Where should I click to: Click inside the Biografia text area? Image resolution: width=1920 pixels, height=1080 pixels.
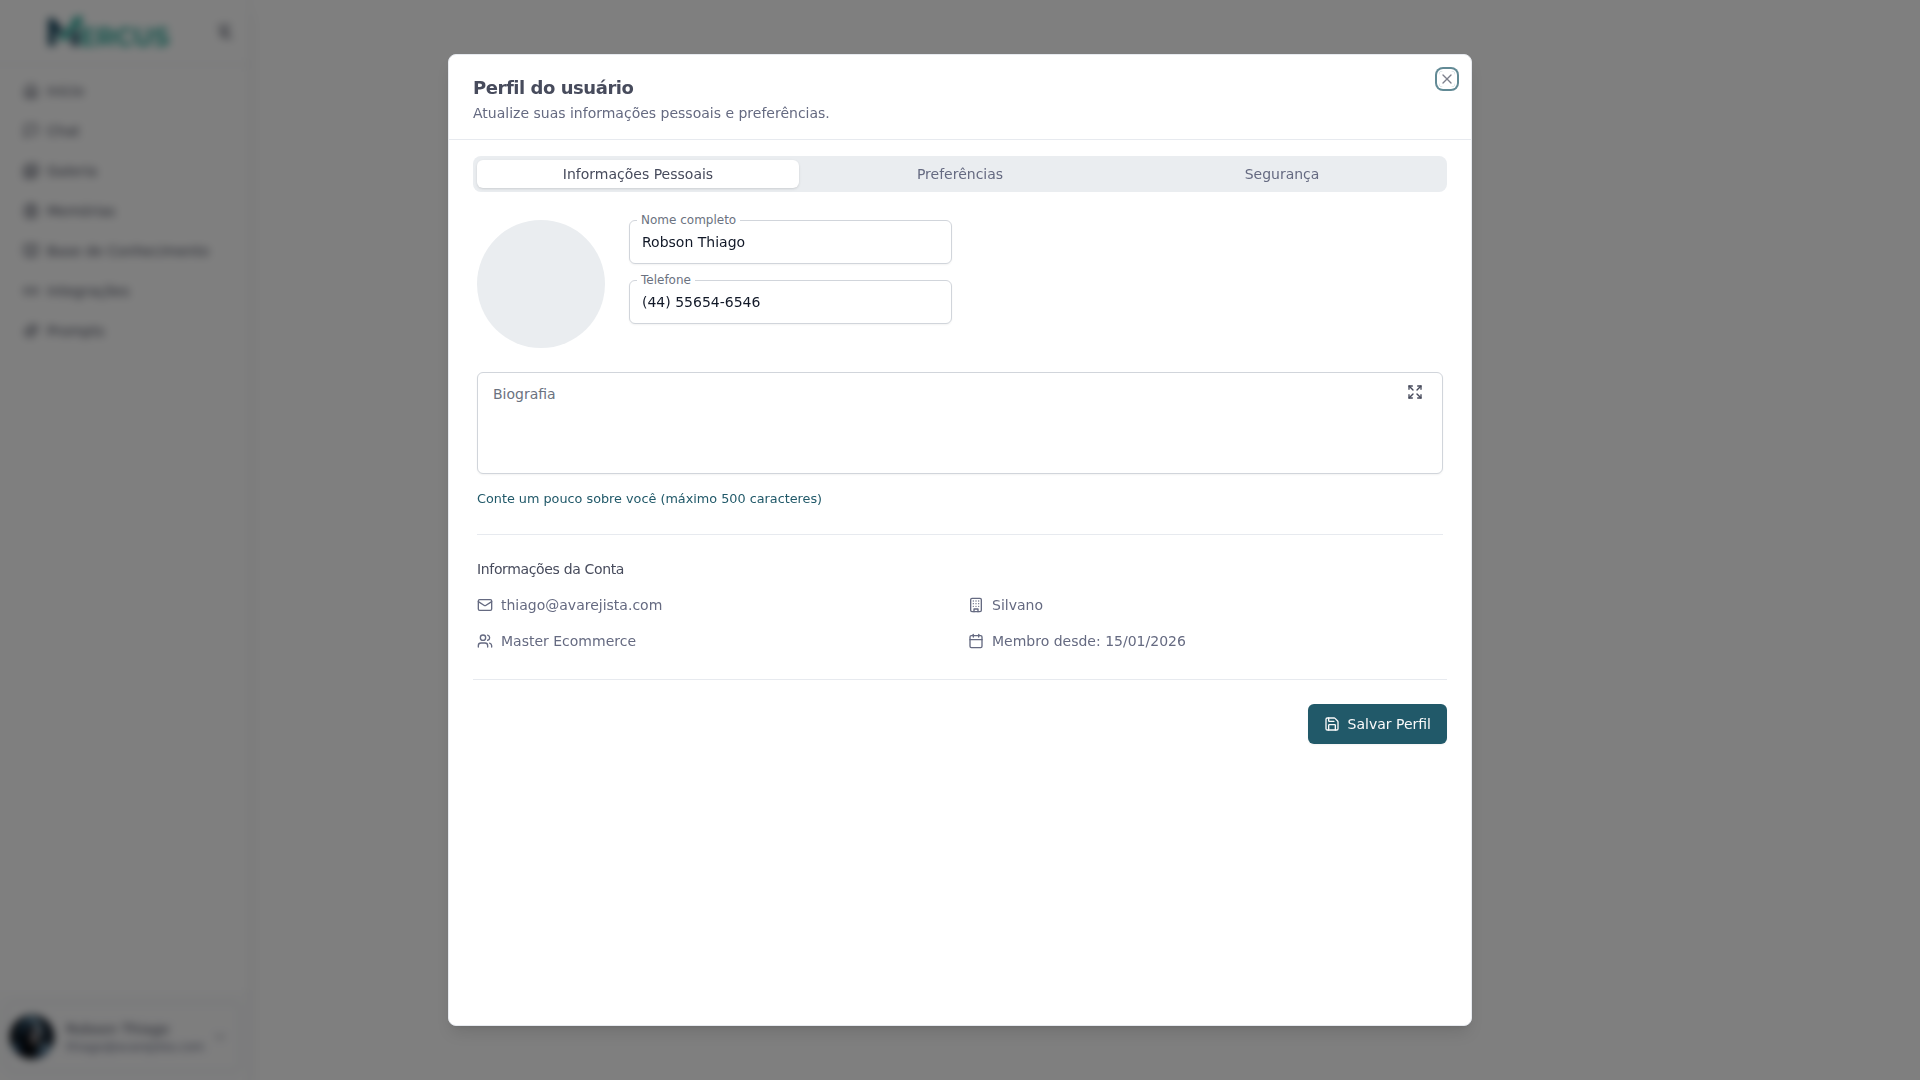tap(940, 435)
